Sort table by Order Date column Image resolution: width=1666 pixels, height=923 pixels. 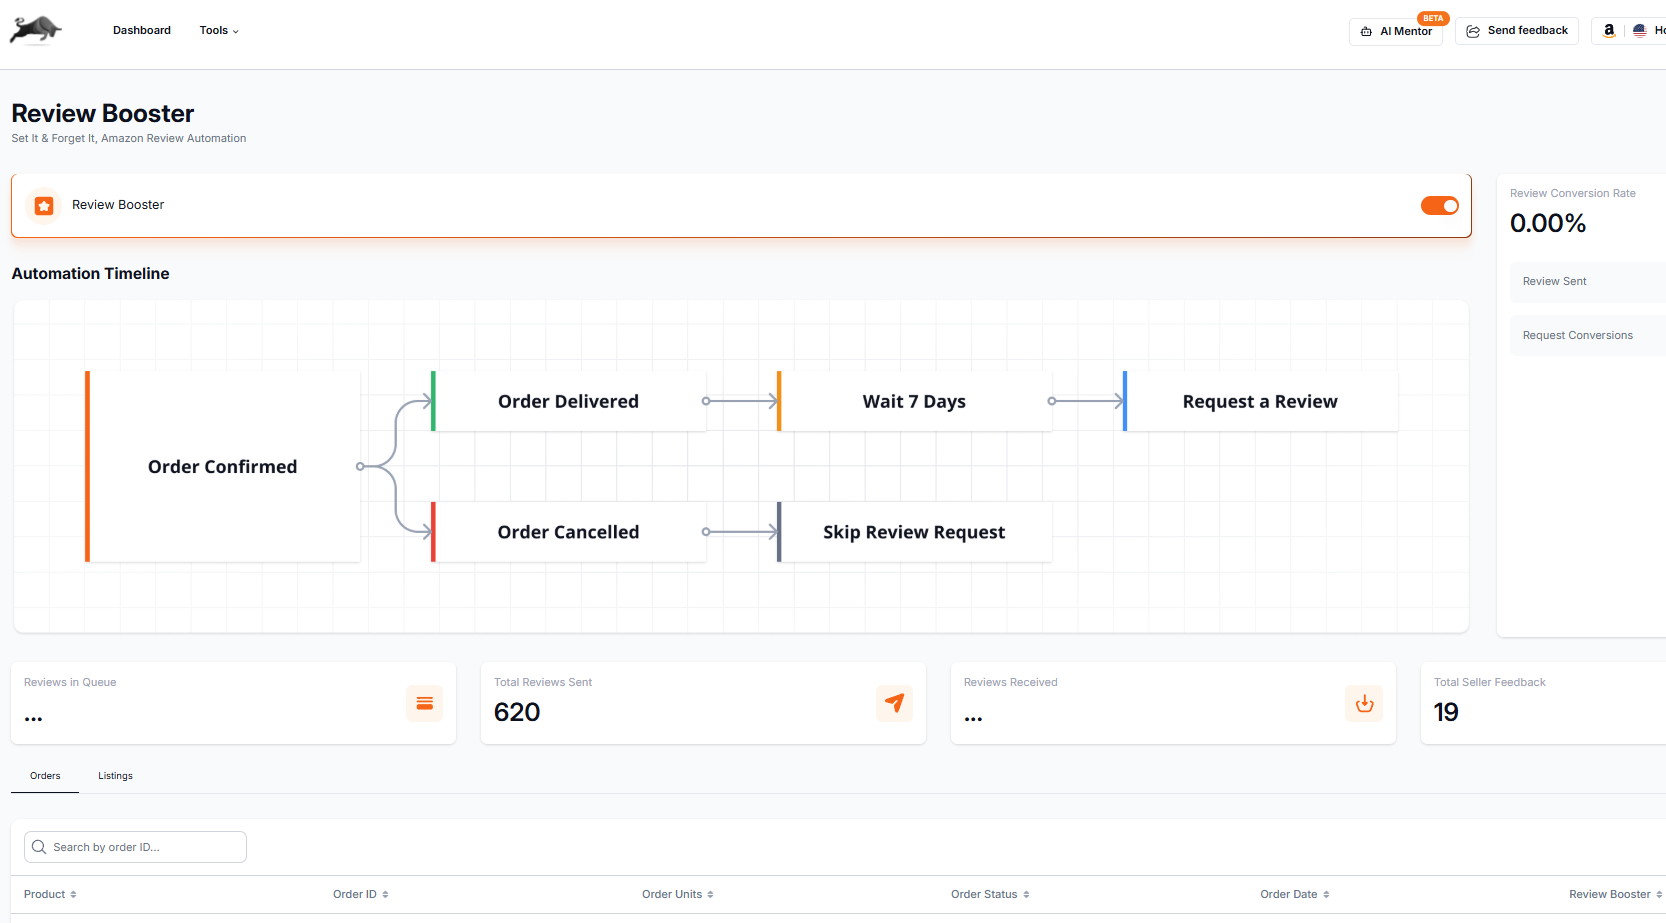pos(1295,894)
